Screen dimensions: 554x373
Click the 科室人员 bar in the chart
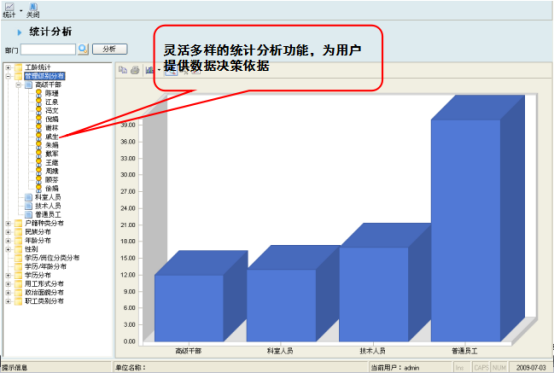click(281, 305)
